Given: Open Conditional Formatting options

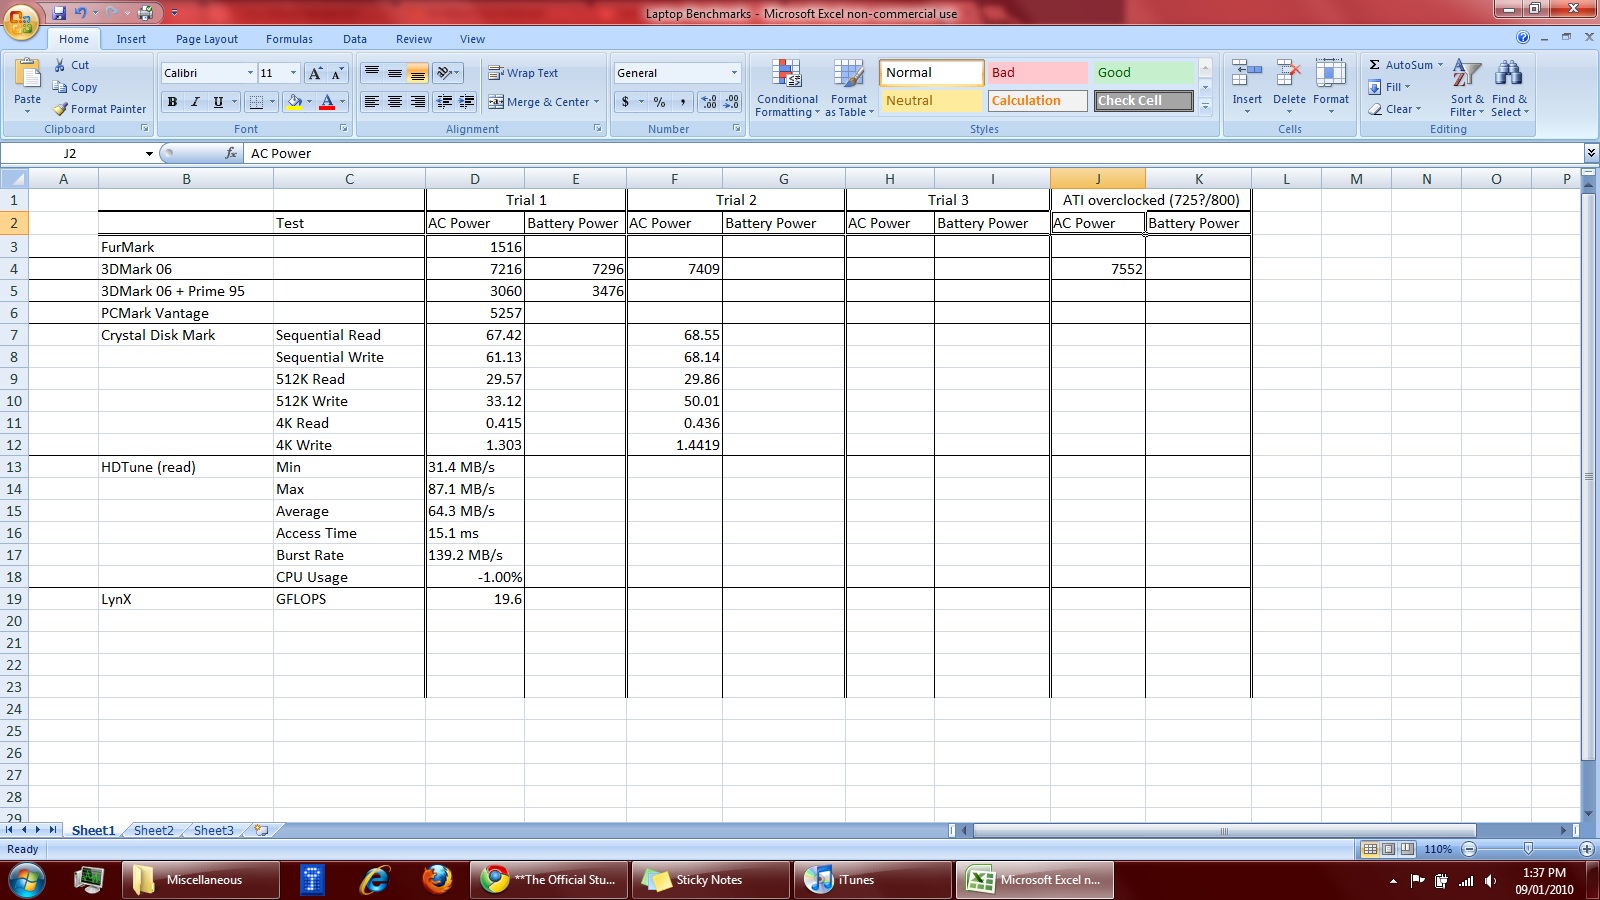Looking at the screenshot, I should click(x=787, y=88).
